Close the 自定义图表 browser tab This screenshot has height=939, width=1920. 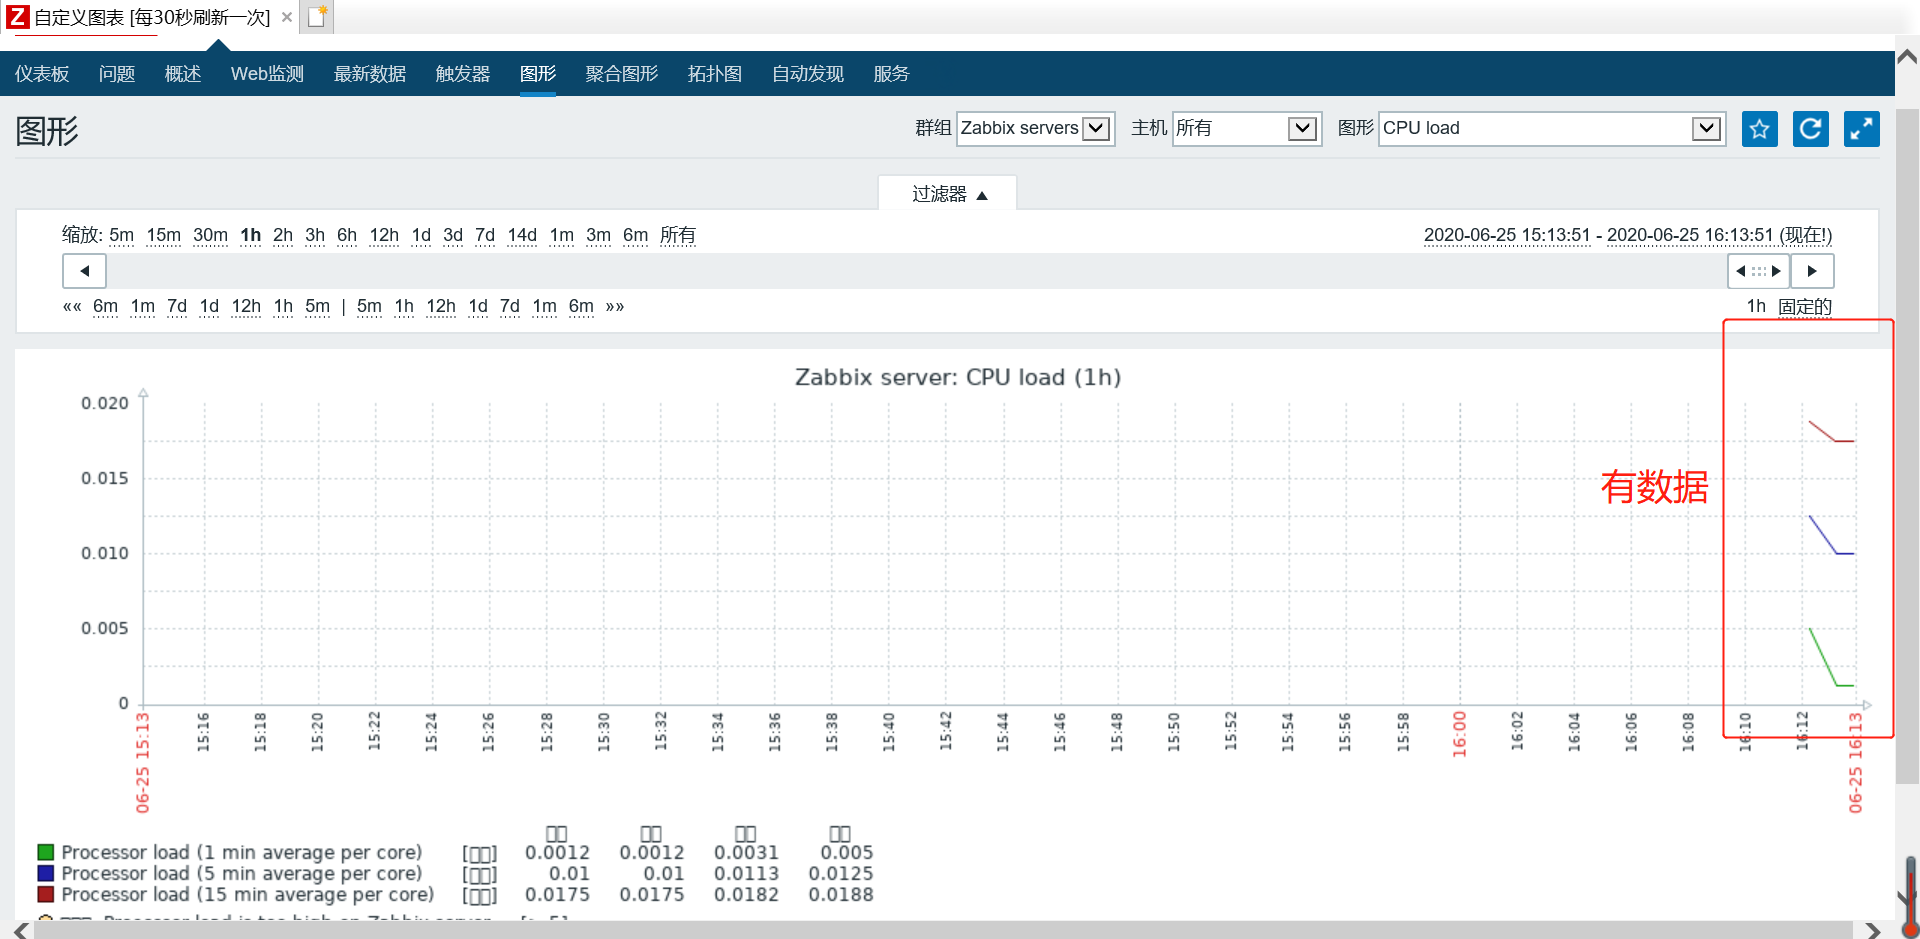click(287, 17)
